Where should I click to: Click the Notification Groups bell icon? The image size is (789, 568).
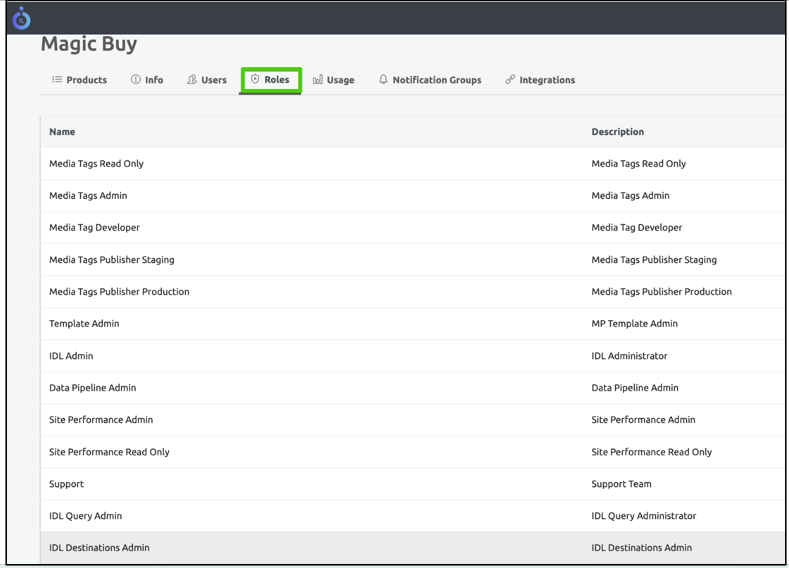click(x=383, y=80)
